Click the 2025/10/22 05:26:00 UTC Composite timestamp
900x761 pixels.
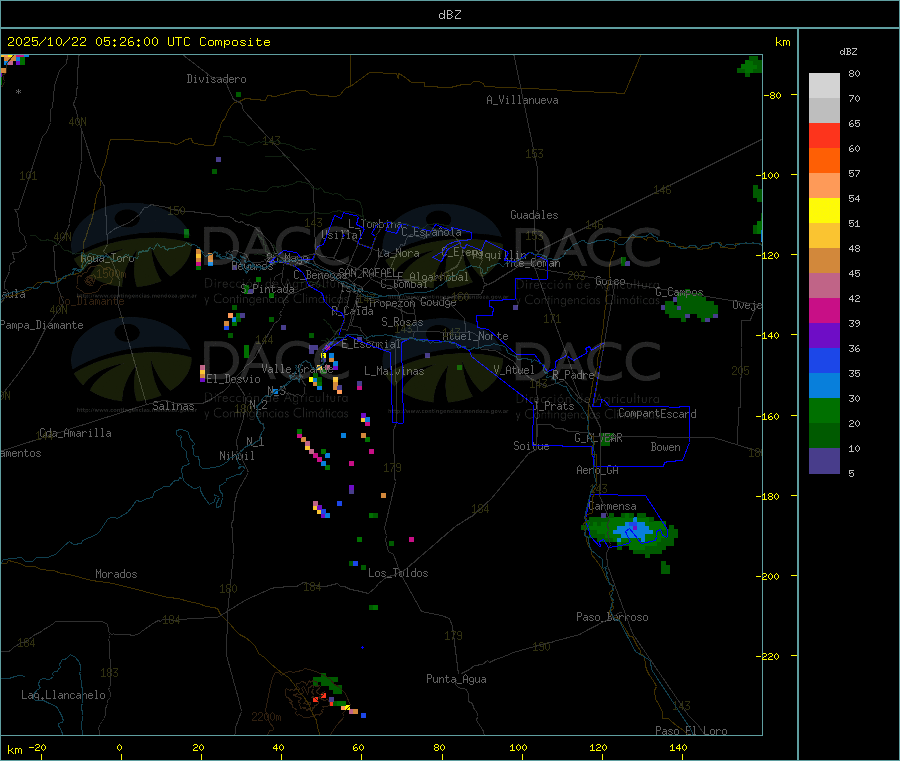[x=138, y=42]
